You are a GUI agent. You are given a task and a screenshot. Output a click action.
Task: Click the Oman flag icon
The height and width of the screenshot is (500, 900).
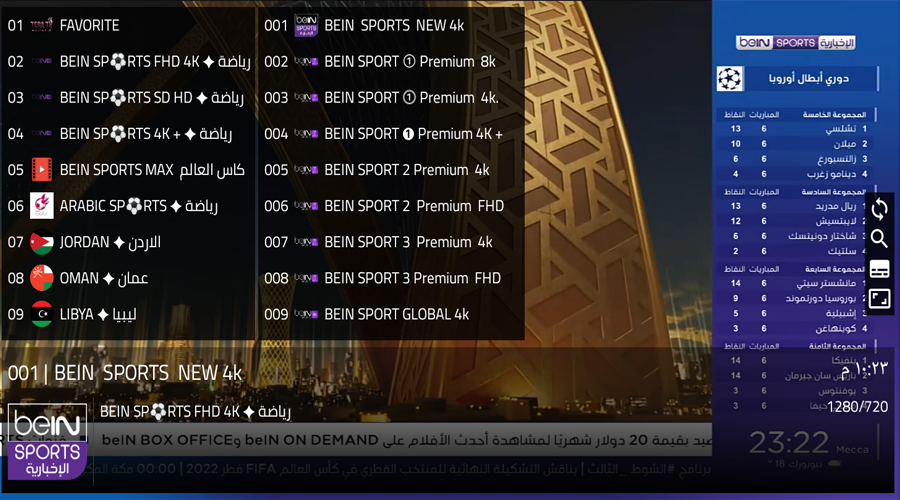tap(41, 278)
